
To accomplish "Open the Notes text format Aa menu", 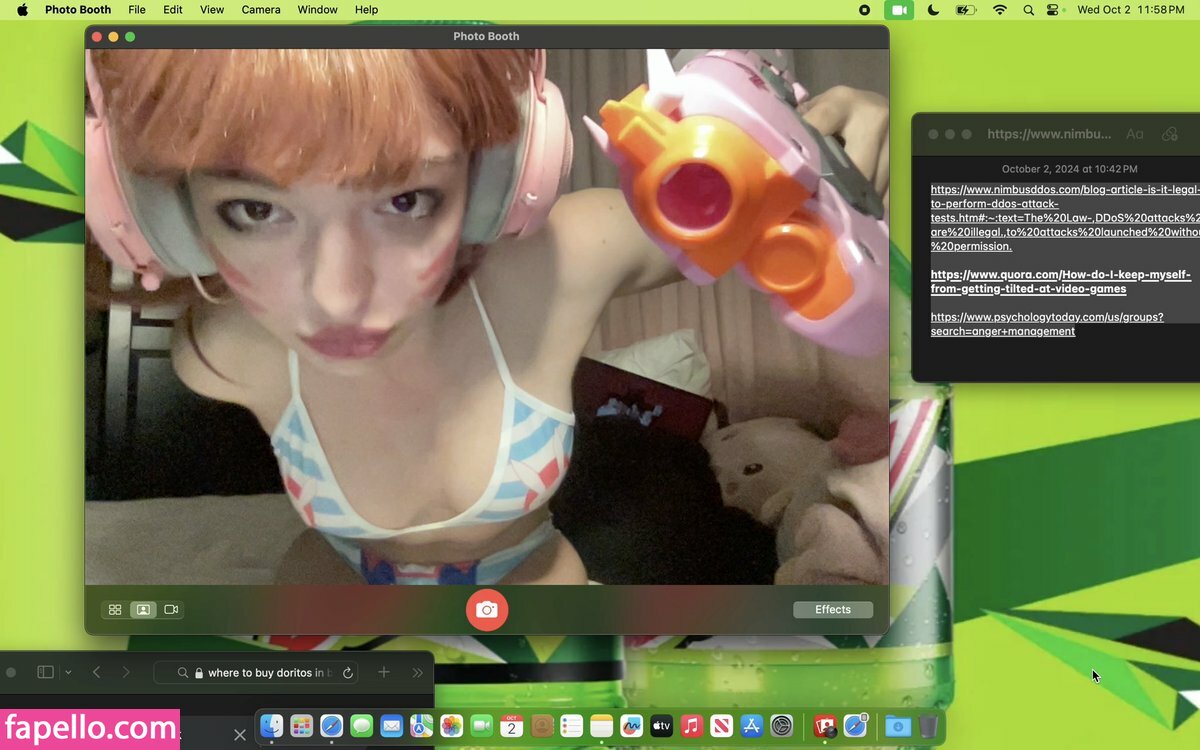I will pyautogui.click(x=1134, y=134).
